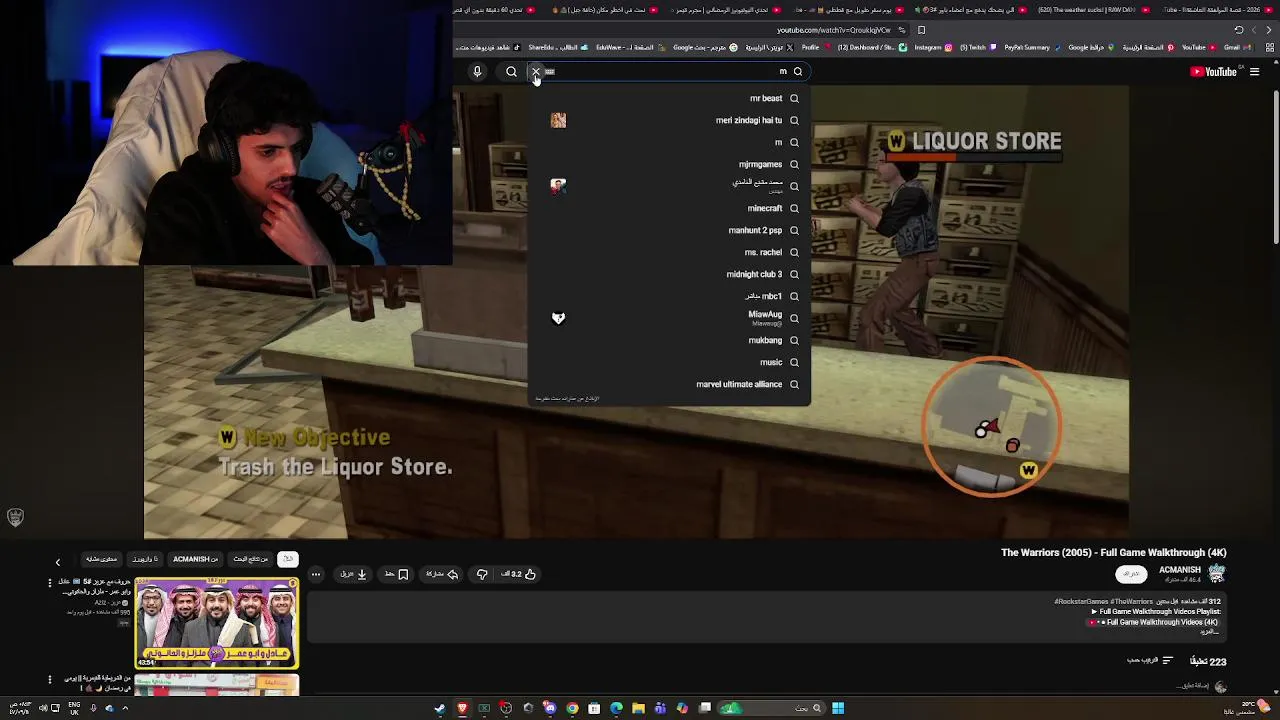Select the 'ACMANISH' filter chip
The image size is (1280, 720).
pos(195,559)
